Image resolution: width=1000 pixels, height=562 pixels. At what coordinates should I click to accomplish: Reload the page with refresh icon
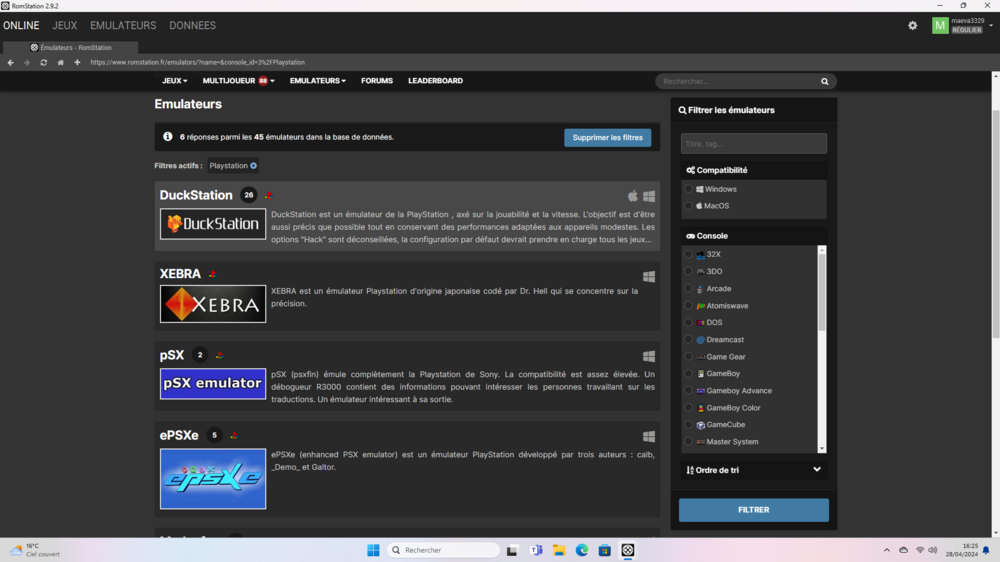[43, 62]
